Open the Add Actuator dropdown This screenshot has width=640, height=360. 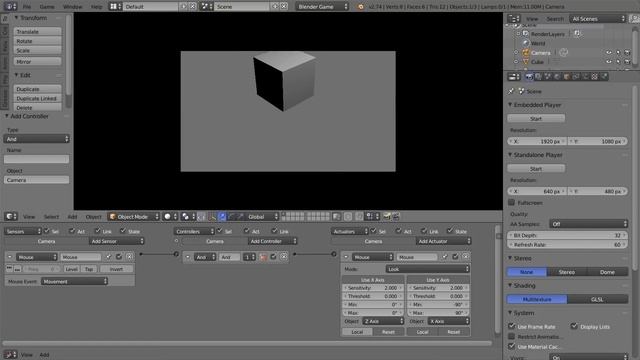444,241
